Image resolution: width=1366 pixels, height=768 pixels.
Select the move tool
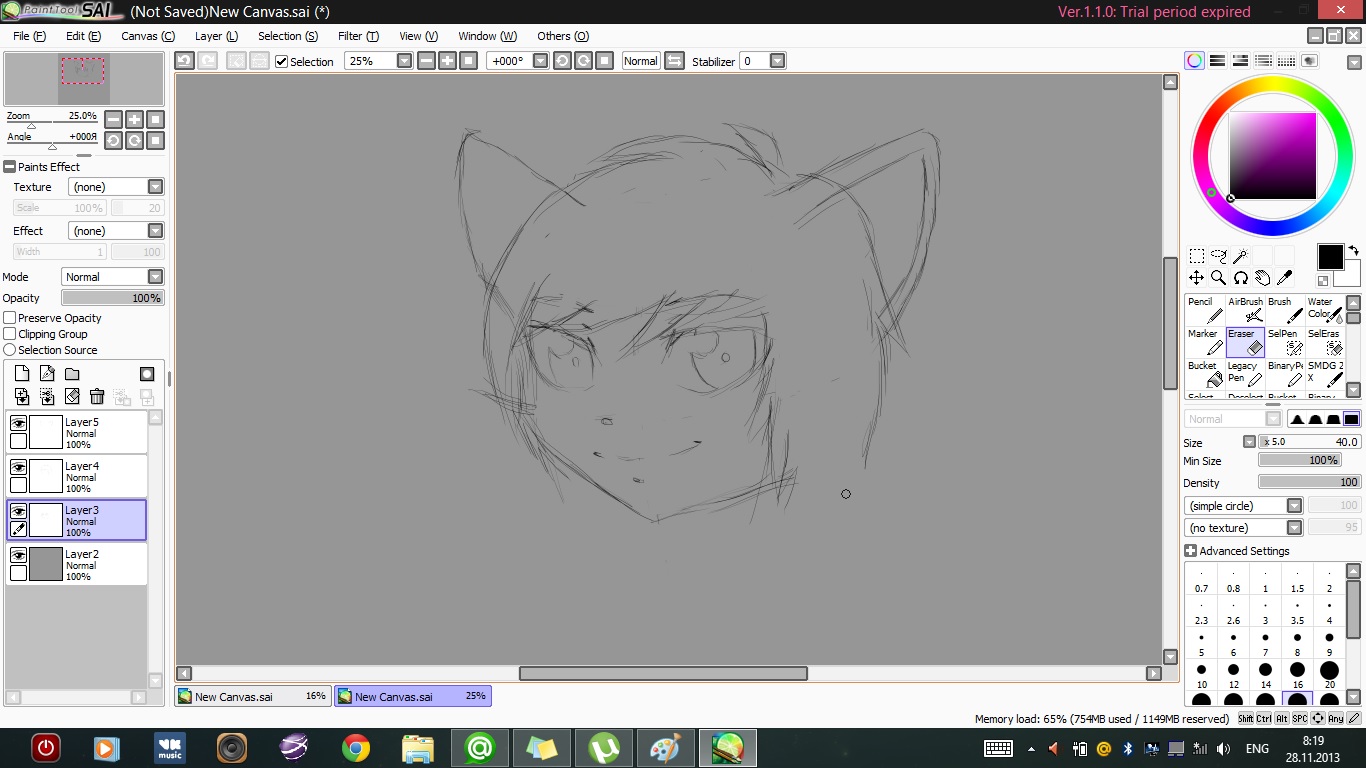(1196, 278)
